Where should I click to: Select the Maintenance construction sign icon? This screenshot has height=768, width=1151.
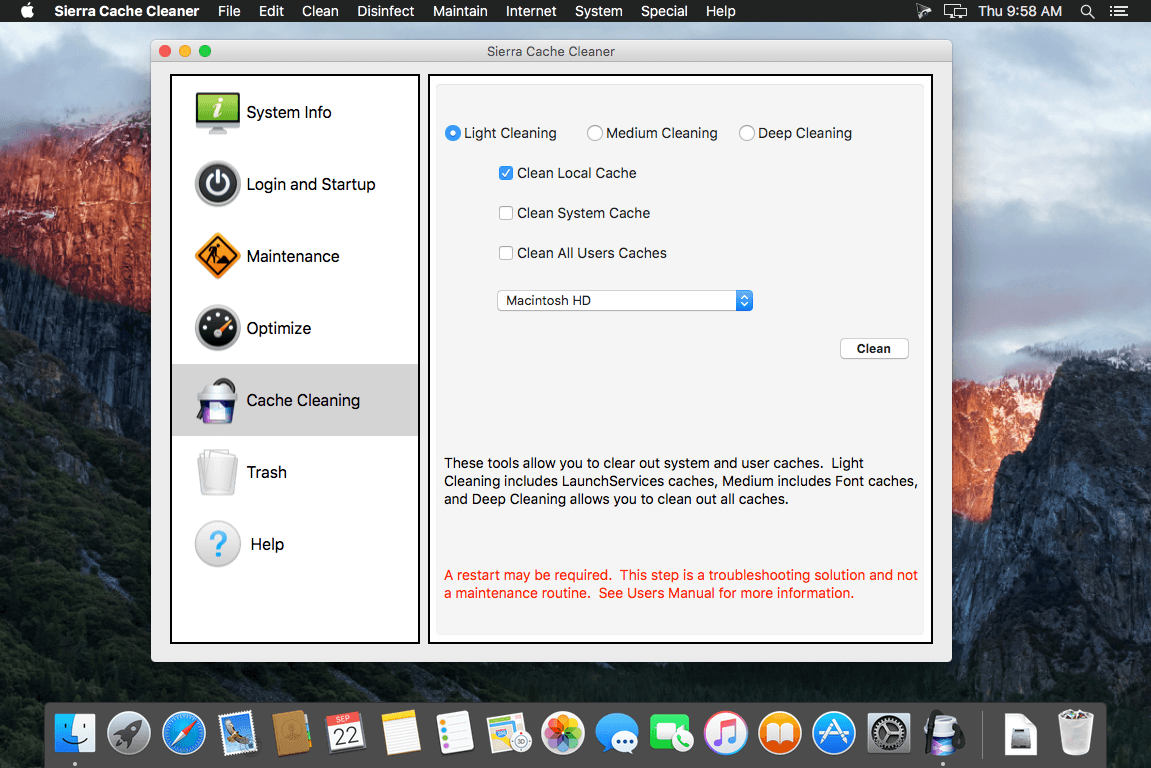tap(217, 256)
